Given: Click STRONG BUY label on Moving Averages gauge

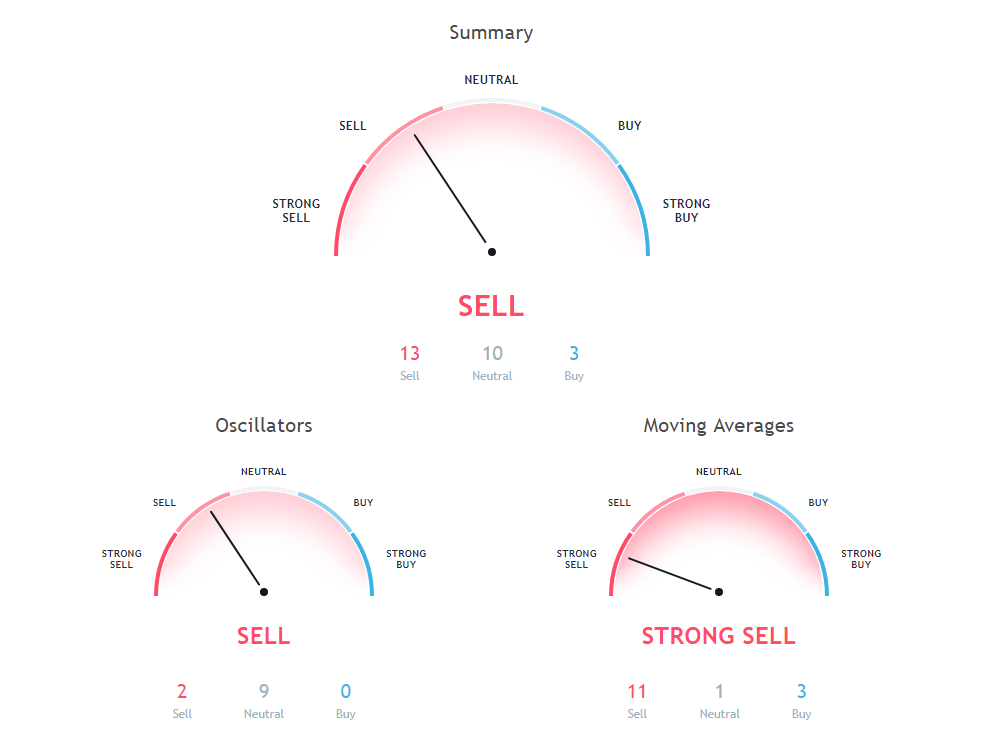Looking at the screenshot, I should click(x=860, y=559).
